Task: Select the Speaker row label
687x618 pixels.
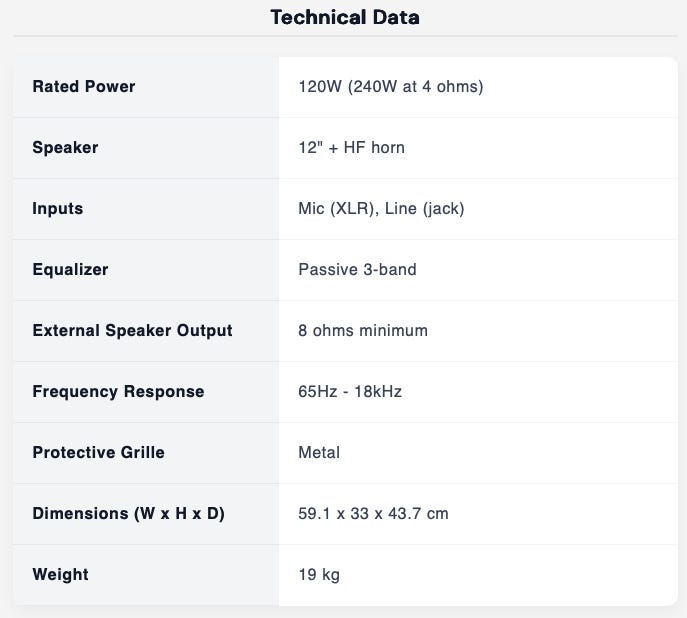Action: pos(65,148)
